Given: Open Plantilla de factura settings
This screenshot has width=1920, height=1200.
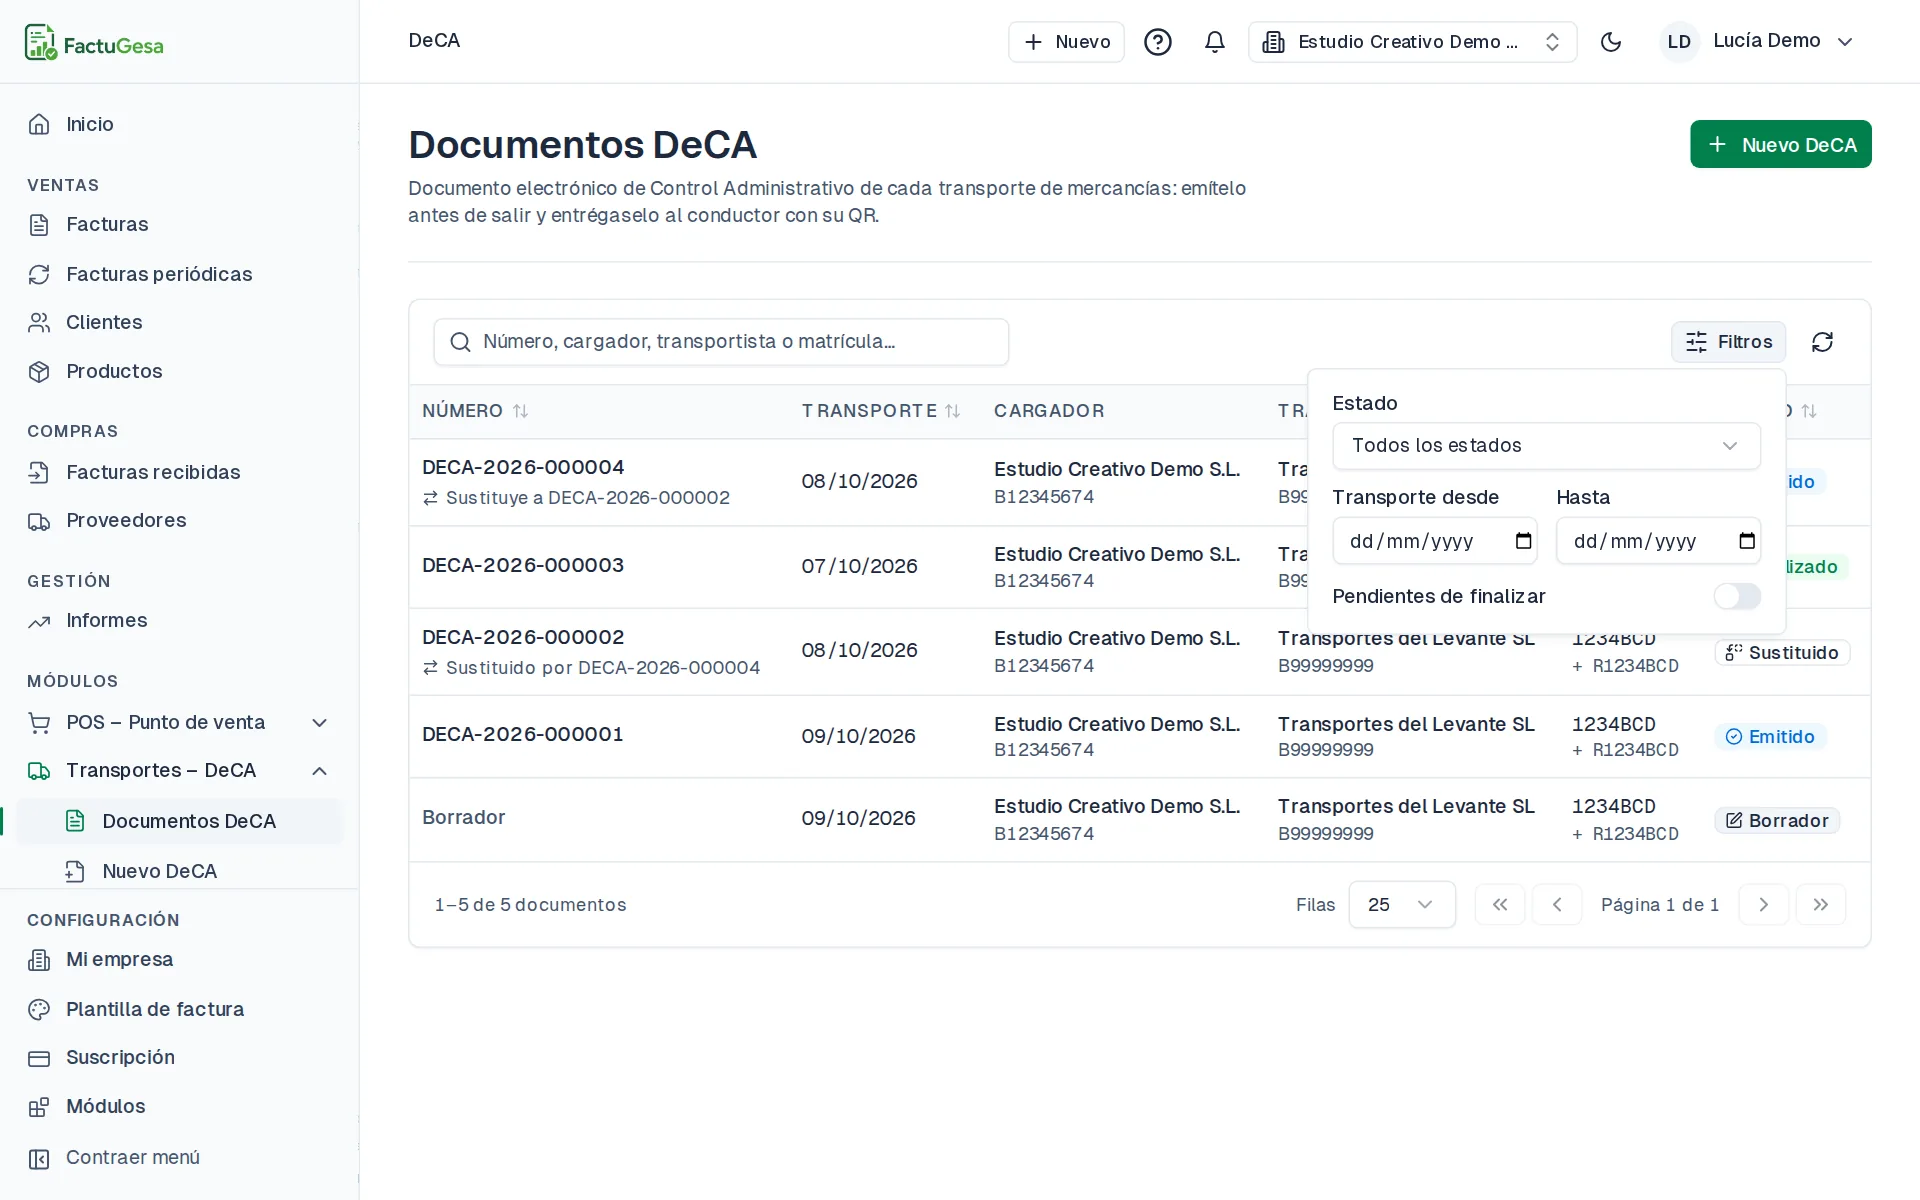Looking at the screenshot, I should click(180, 1010).
